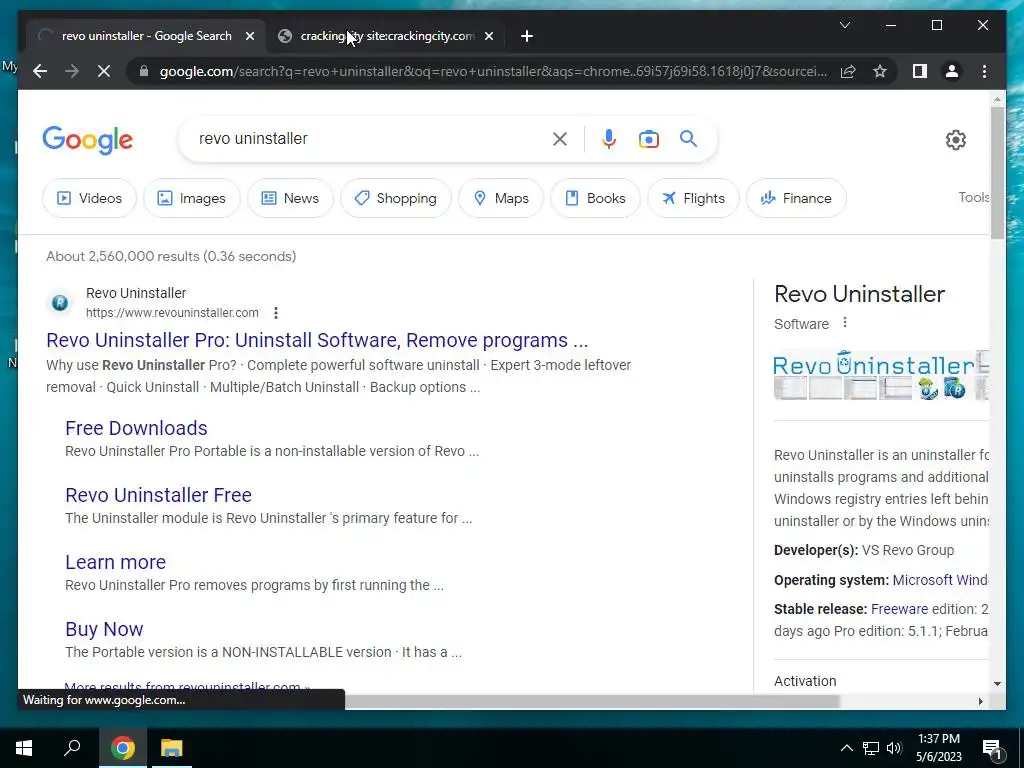Image resolution: width=1024 pixels, height=768 pixels.
Task: Stop page loading with the X button
Action: 104,71
